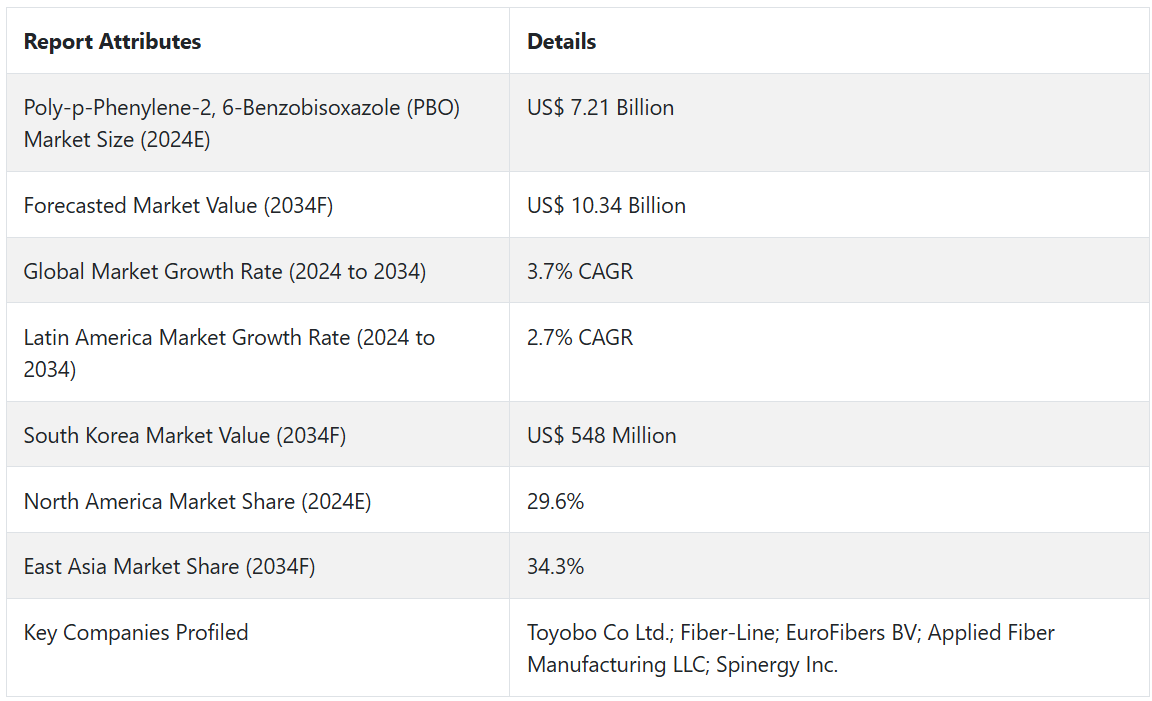The image size is (1152, 701).
Task: Click the "3.7% CAGR" value
Action: pos(580,272)
